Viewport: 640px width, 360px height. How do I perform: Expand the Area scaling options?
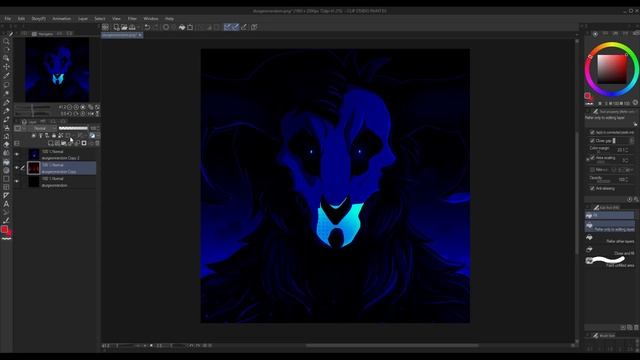tap(588, 159)
